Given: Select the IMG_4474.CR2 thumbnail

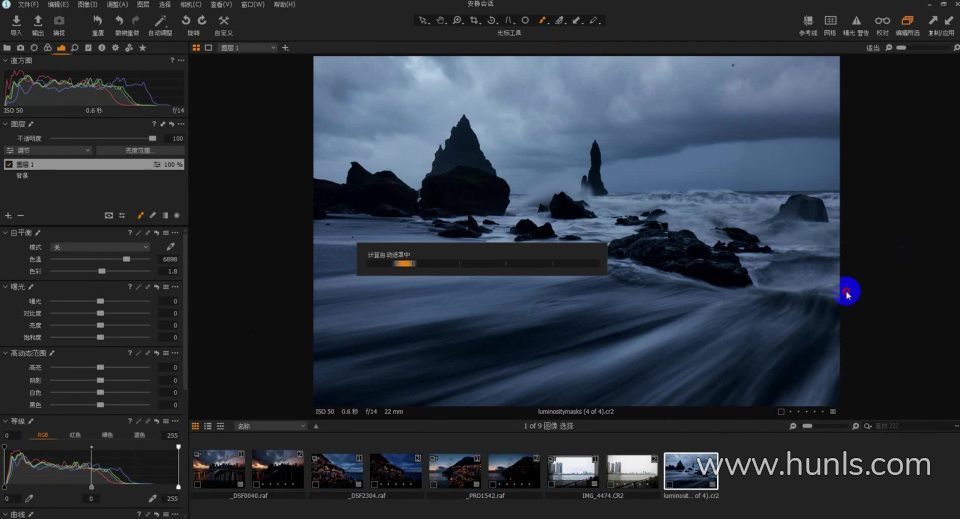Looking at the screenshot, I should (573, 472).
